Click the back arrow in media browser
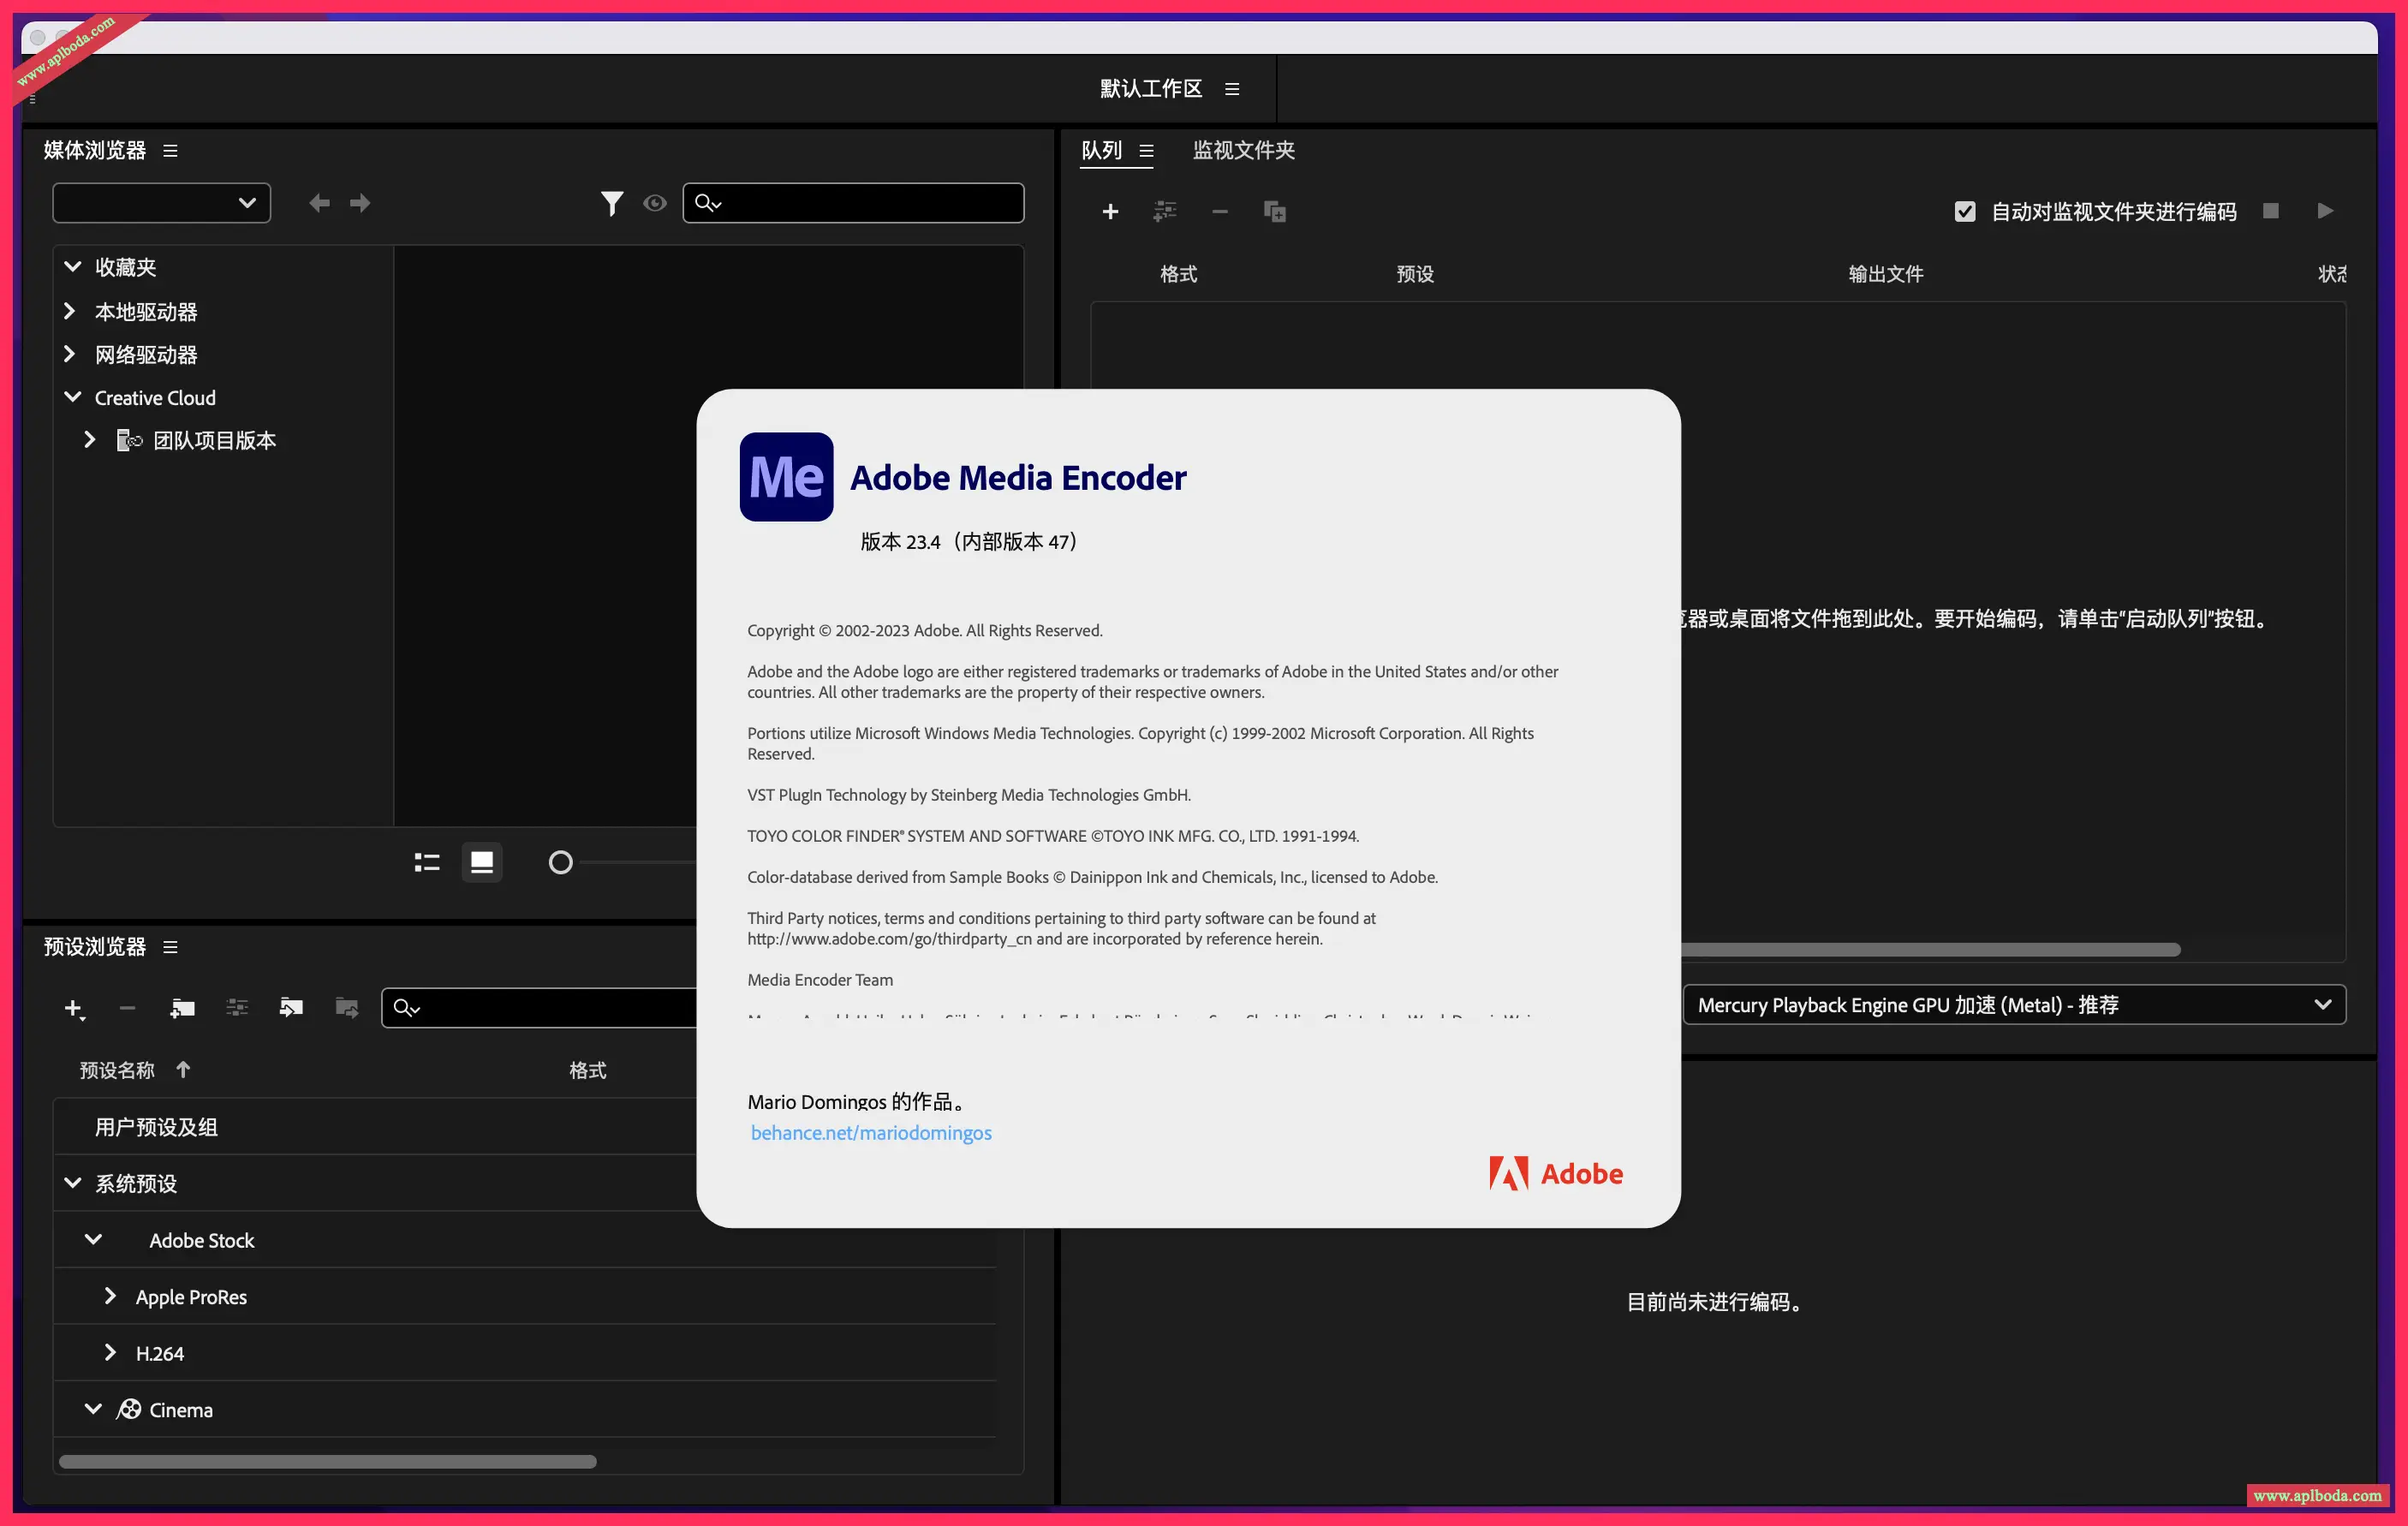Screen dimensions: 2408x1526 click(319, 203)
